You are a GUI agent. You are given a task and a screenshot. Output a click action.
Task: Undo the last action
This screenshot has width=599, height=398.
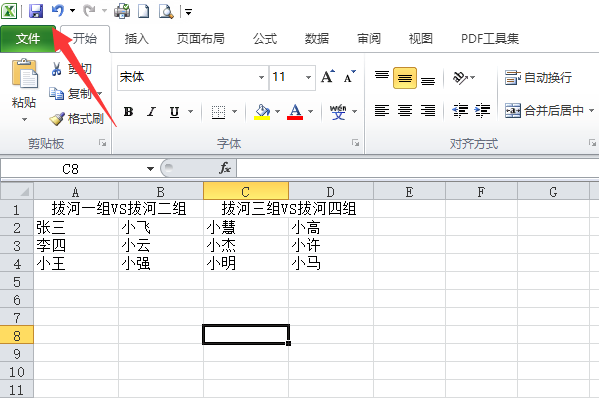tap(58, 10)
